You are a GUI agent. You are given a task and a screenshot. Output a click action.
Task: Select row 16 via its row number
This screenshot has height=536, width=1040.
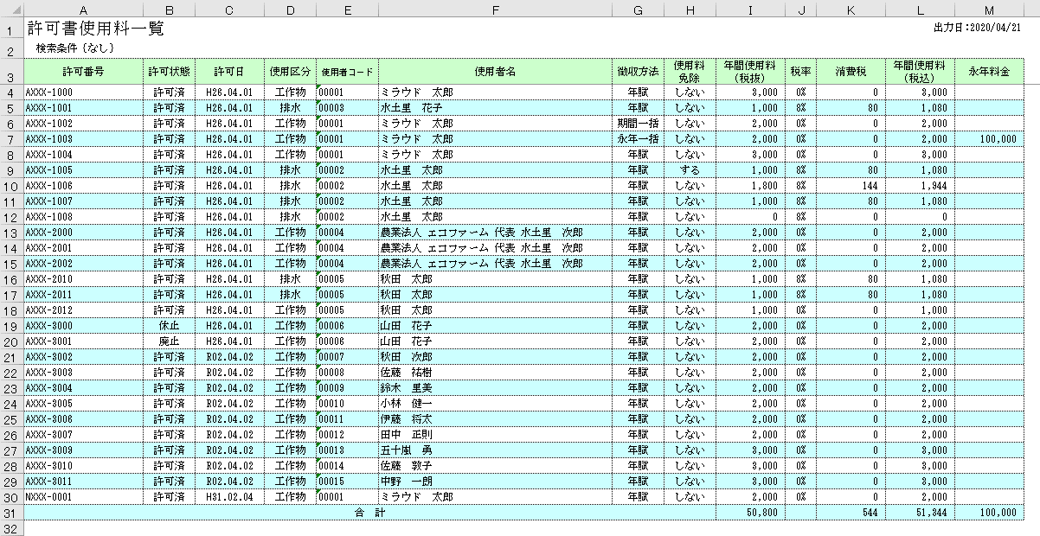[x=11, y=279]
